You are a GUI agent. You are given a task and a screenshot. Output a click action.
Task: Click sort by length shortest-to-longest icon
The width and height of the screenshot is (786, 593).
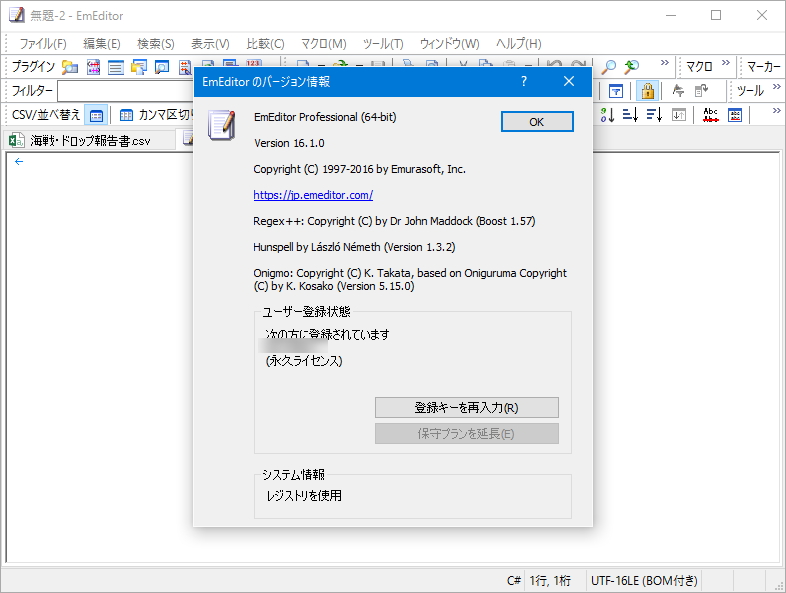(x=630, y=115)
